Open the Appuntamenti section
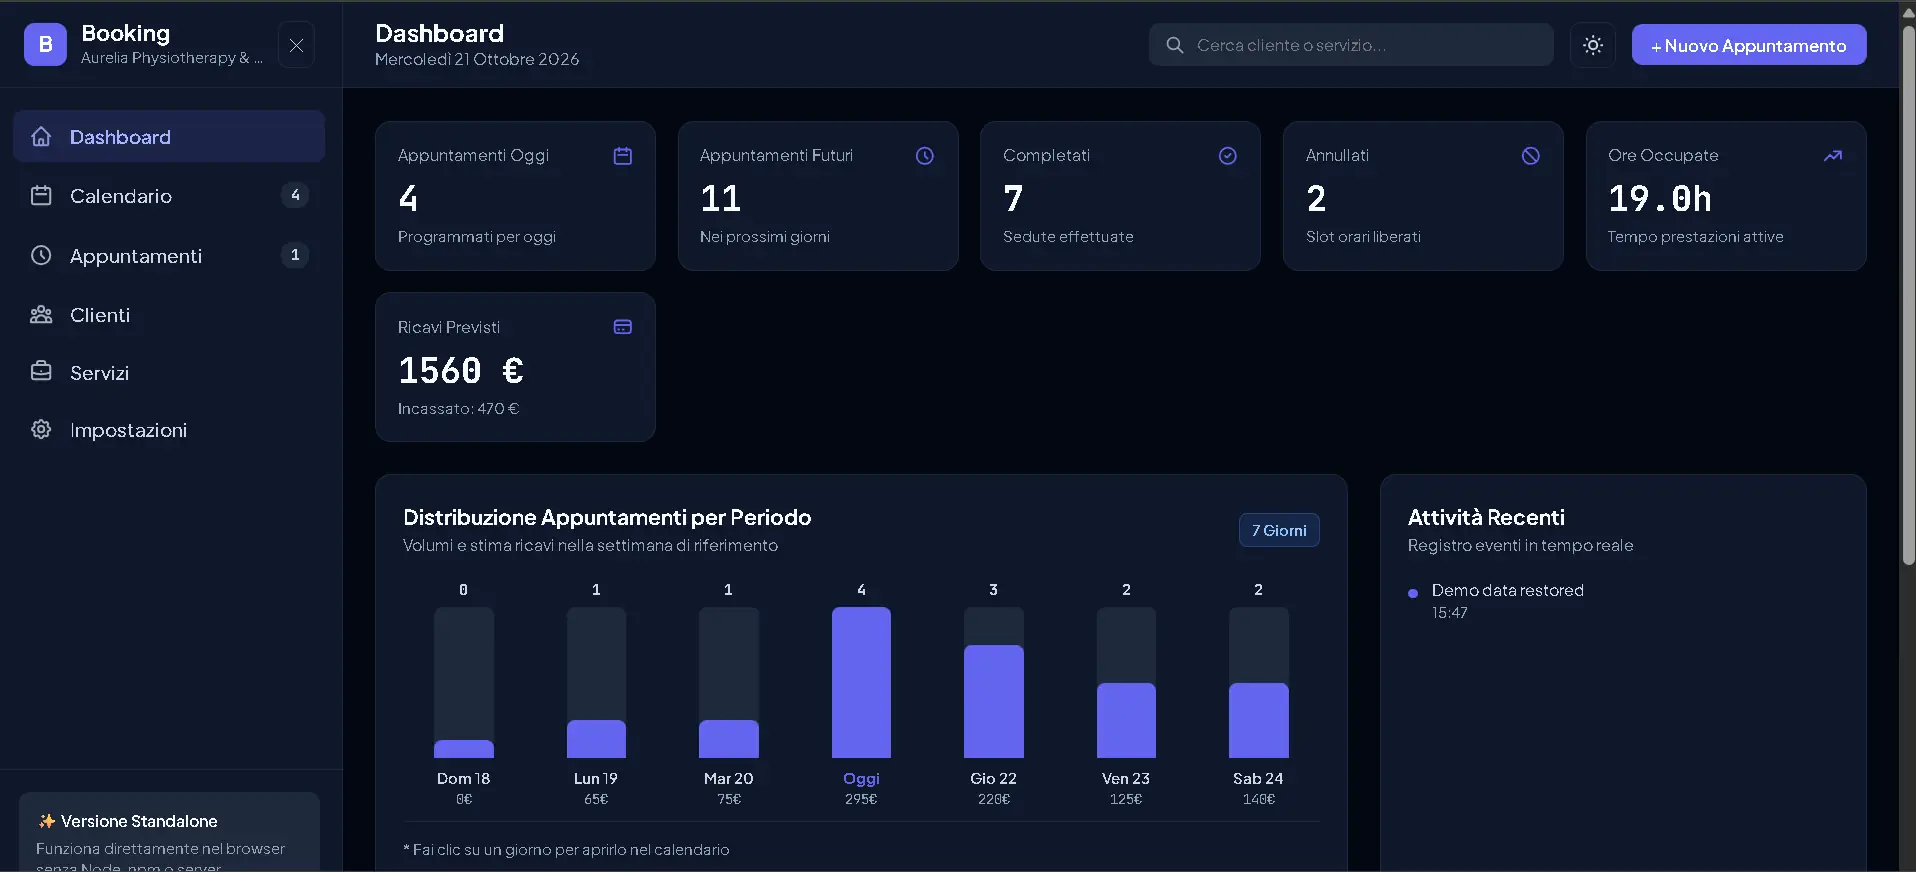The image size is (1916, 872). 169,256
